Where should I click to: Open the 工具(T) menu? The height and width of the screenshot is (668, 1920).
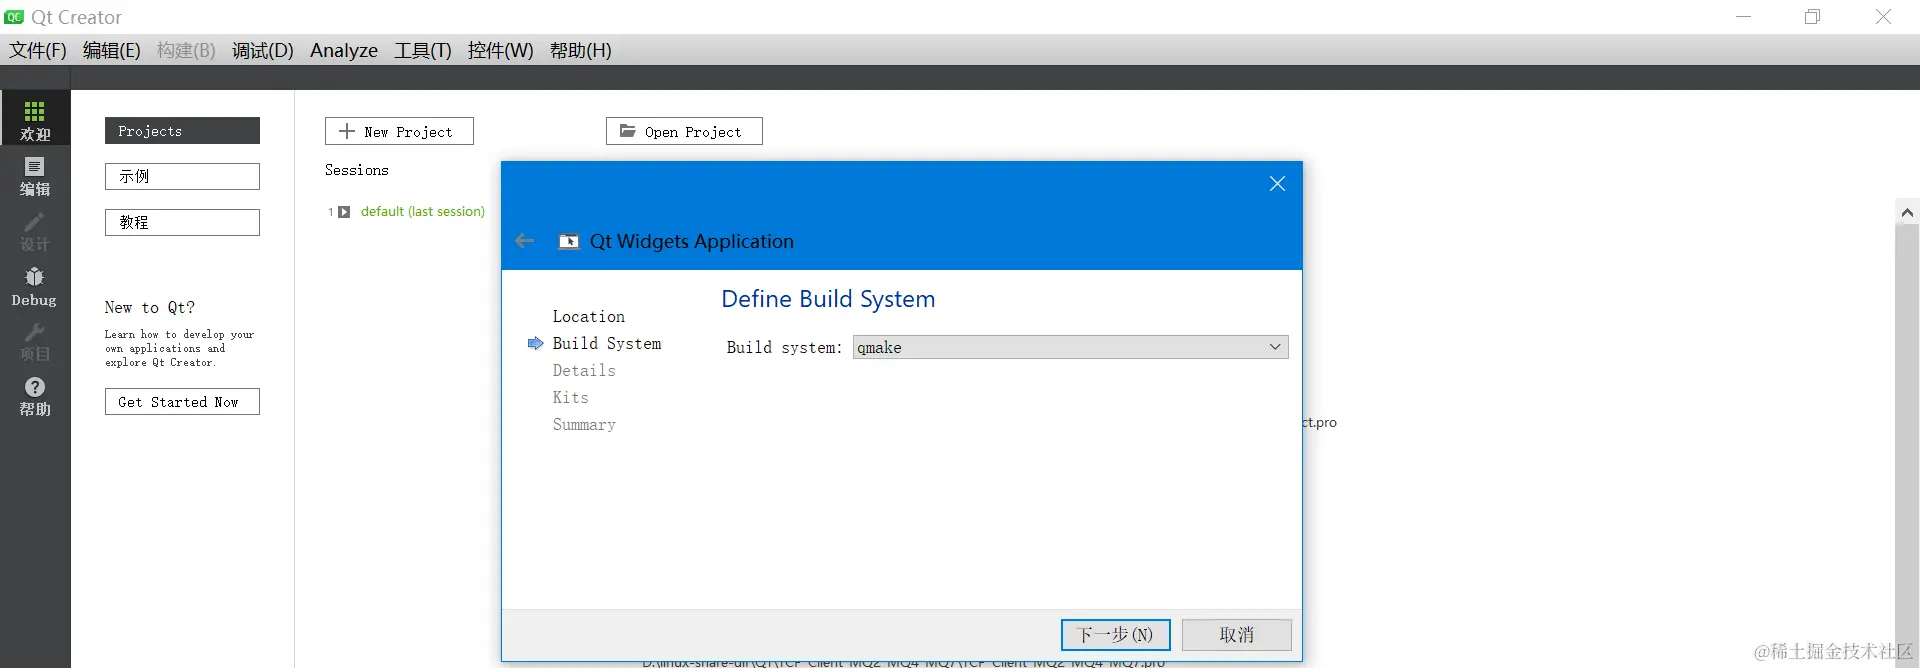click(423, 50)
